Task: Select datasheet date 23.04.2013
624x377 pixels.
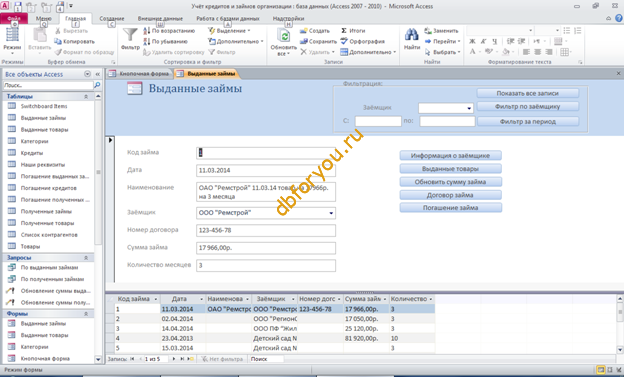Action: coord(183,338)
